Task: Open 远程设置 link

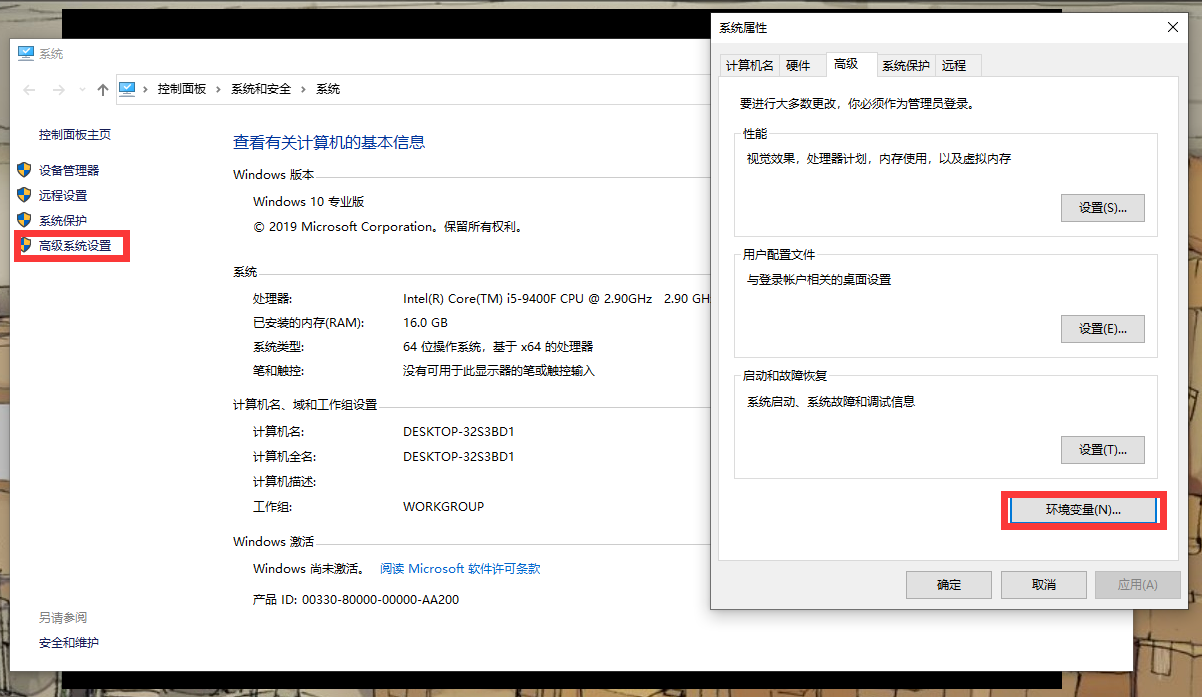Action: coord(63,195)
